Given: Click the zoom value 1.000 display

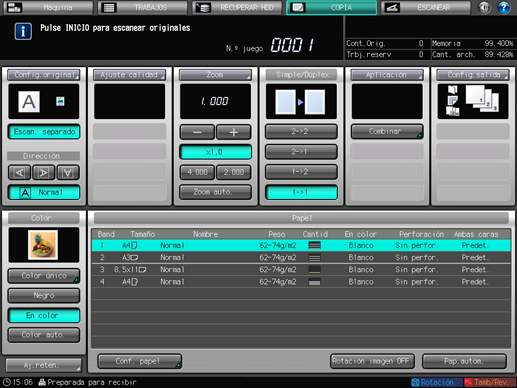Looking at the screenshot, I should pyautogui.click(x=215, y=101).
